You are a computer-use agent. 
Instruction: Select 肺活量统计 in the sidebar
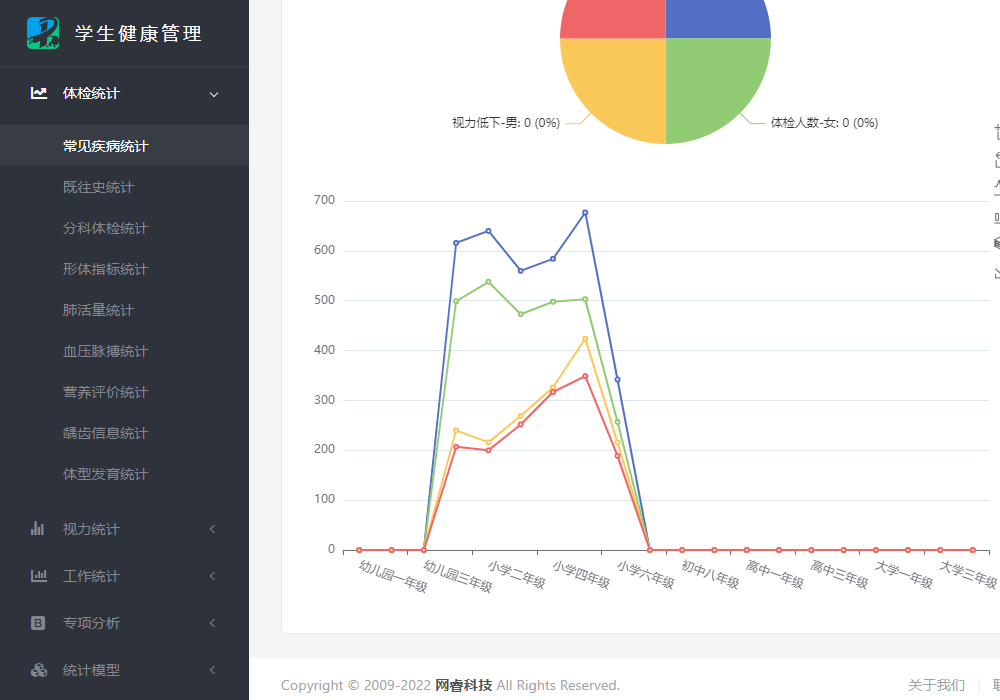98,310
